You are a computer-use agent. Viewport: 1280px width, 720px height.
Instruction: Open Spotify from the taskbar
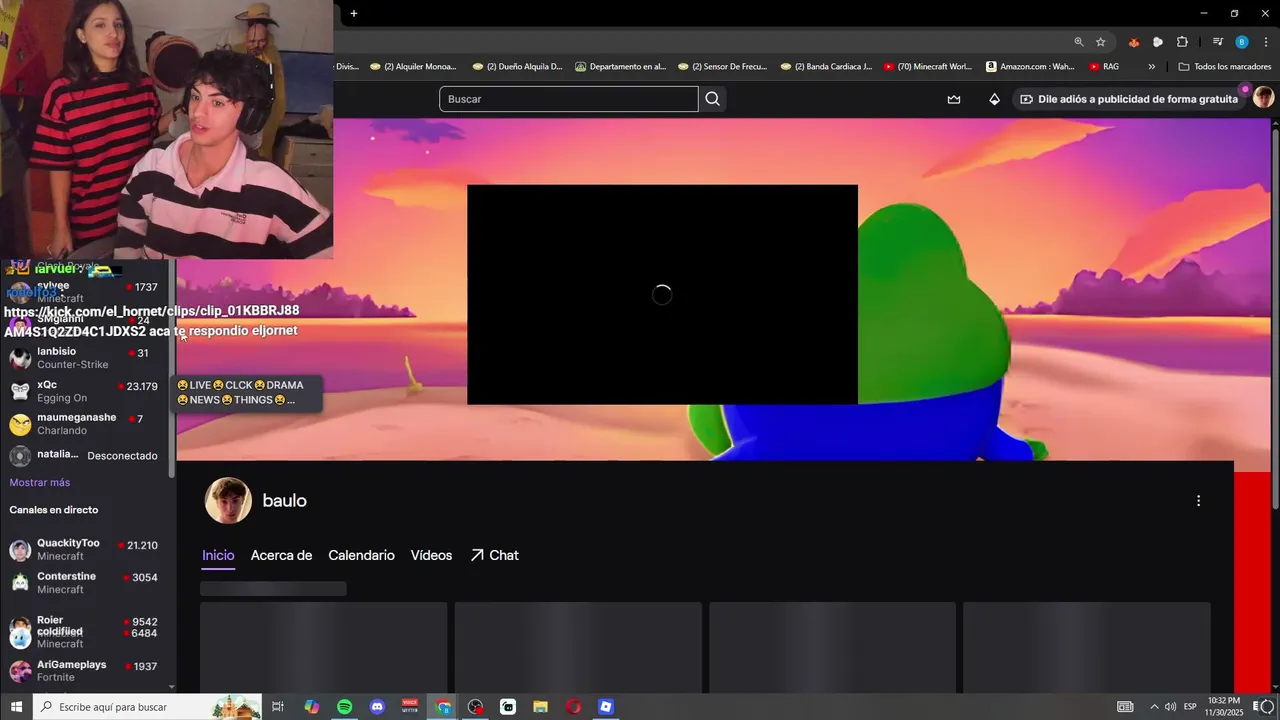click(344, 707)
